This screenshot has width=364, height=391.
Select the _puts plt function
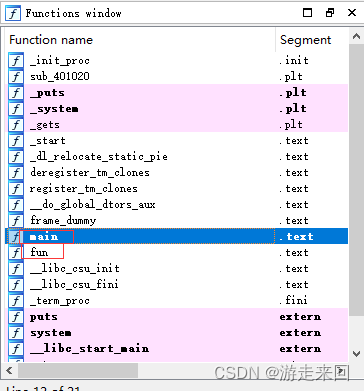(x=47, y=93)
